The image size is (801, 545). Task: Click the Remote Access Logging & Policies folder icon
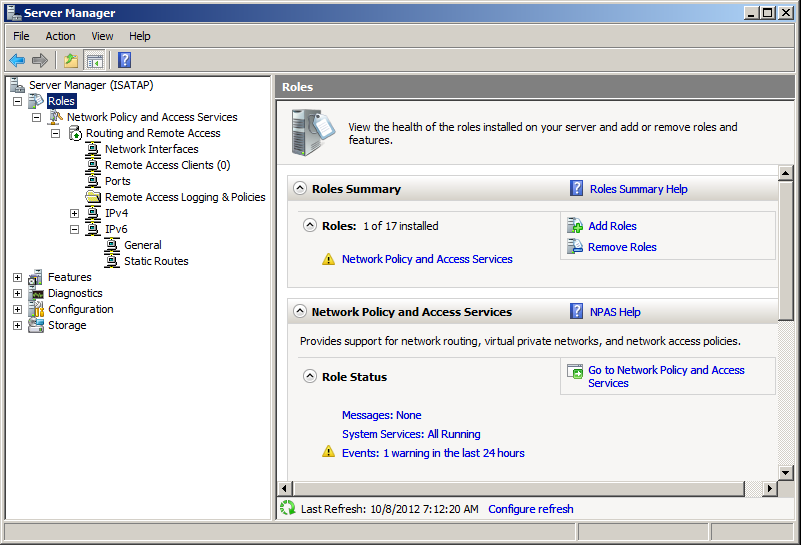93,197
